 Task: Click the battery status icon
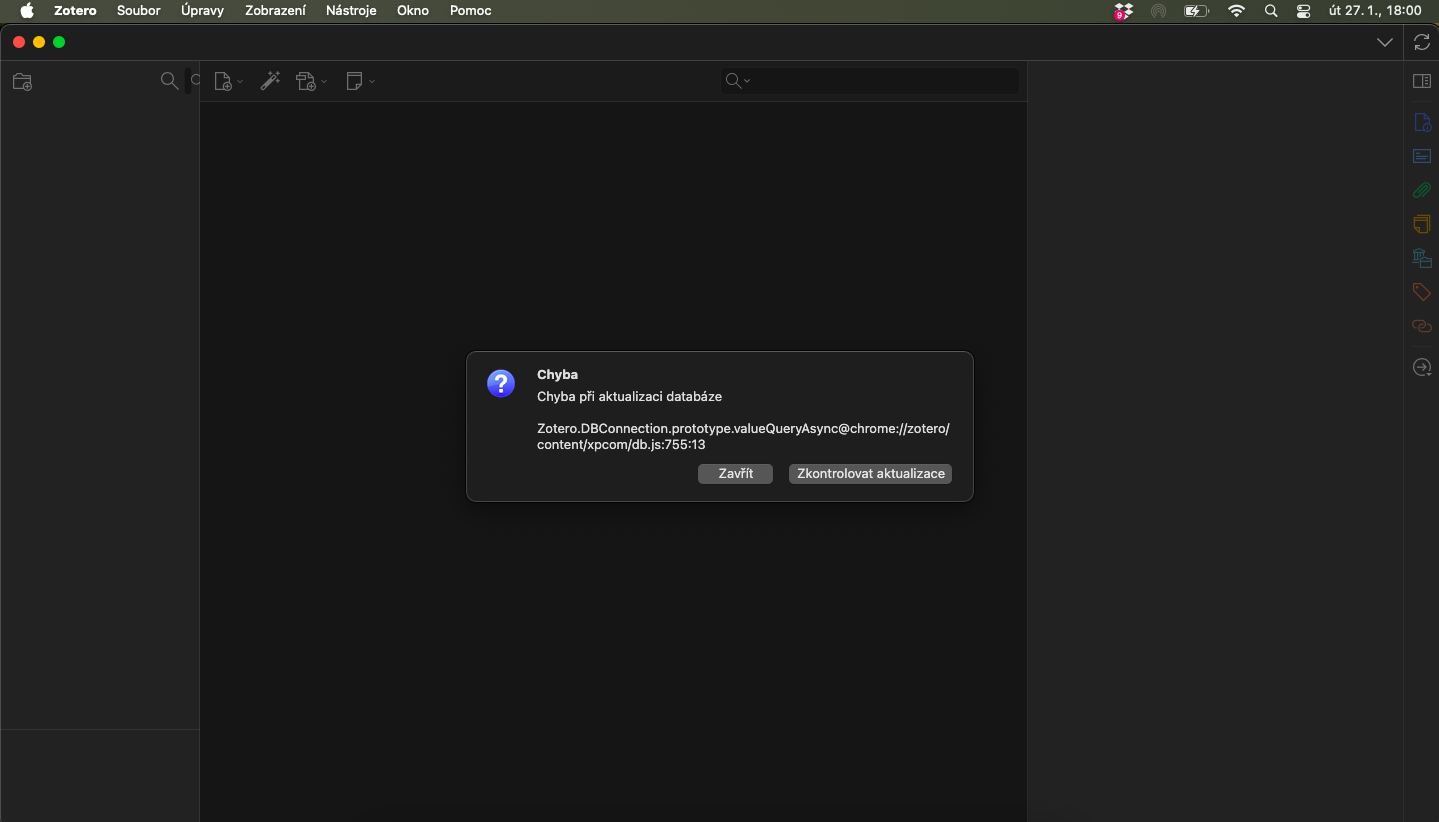(x=1196, y=11)
